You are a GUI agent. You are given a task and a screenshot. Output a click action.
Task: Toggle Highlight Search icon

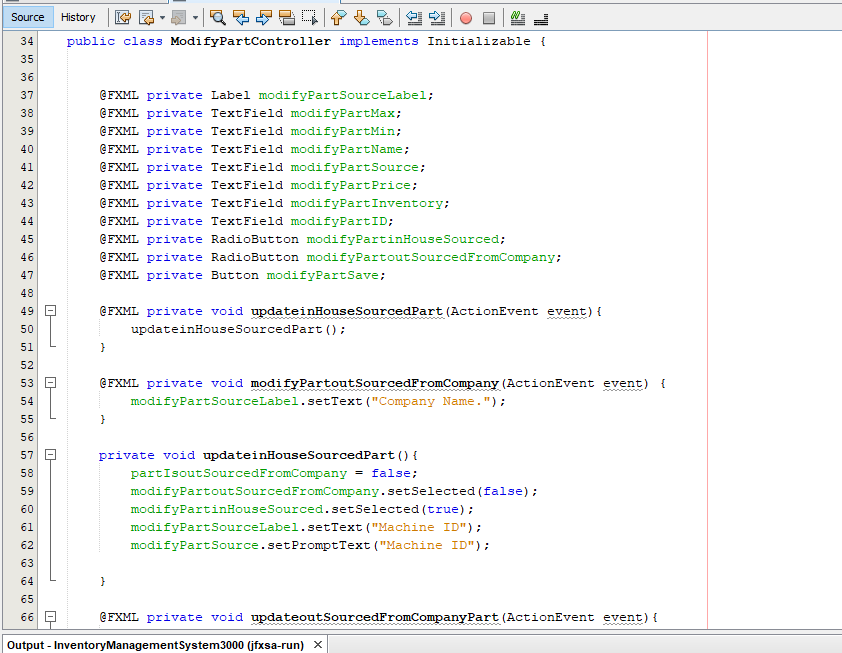[x=287, y=18]
